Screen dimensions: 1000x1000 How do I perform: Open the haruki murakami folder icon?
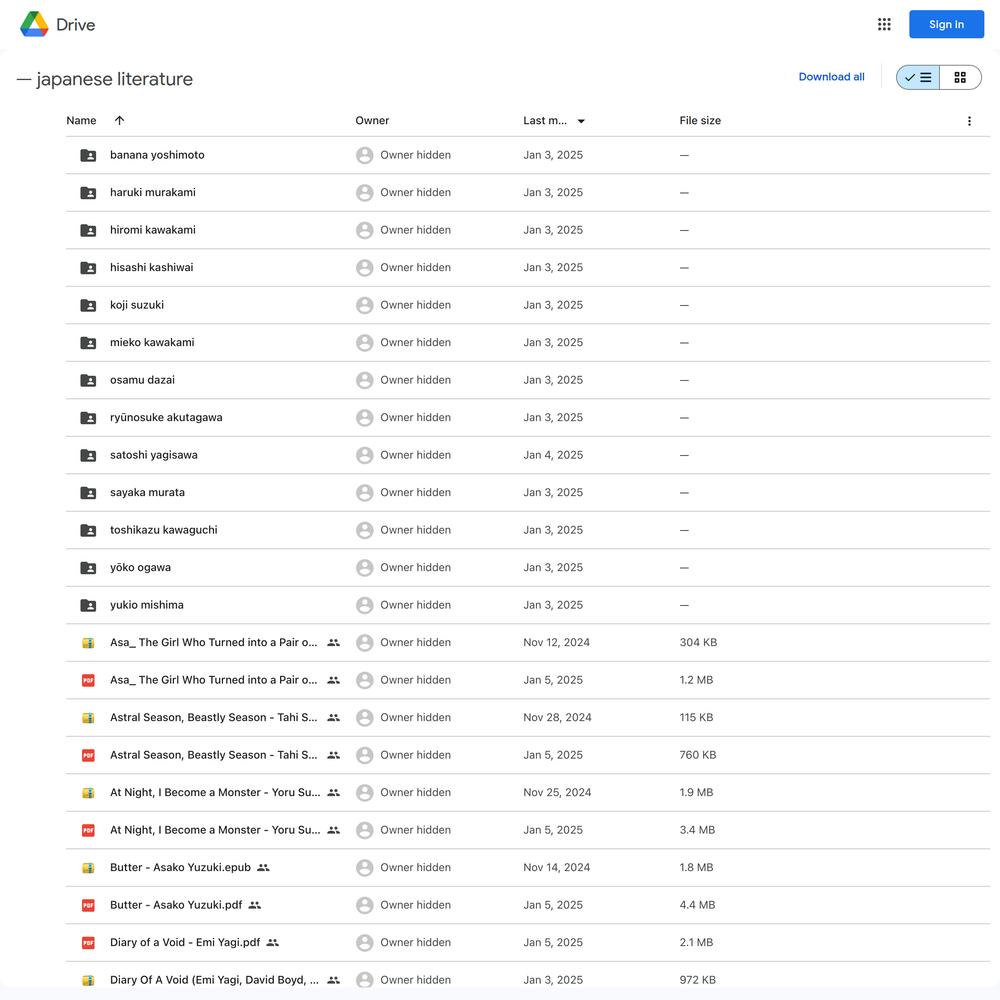pyautogui.click(x=88, y=193)
